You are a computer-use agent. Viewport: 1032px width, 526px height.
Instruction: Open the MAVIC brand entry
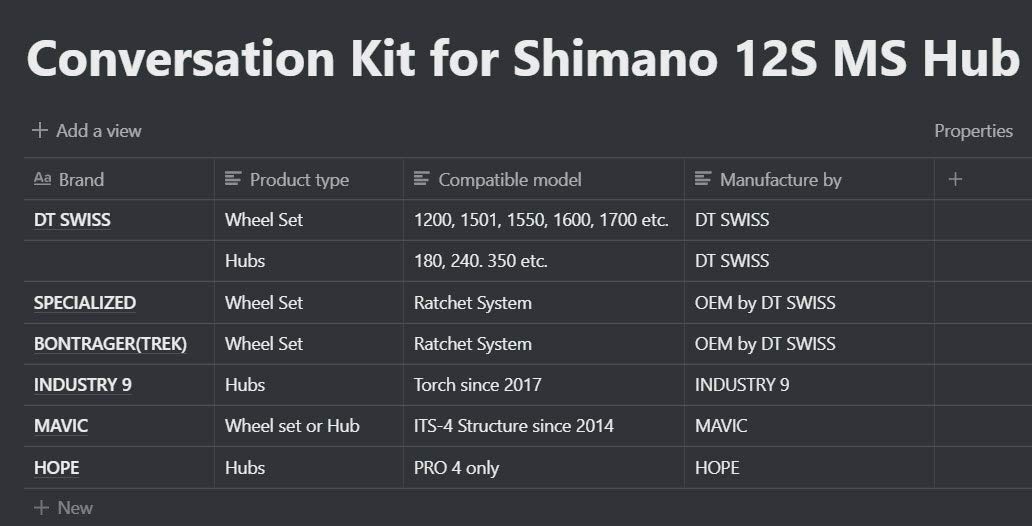(x=61, y=426)
